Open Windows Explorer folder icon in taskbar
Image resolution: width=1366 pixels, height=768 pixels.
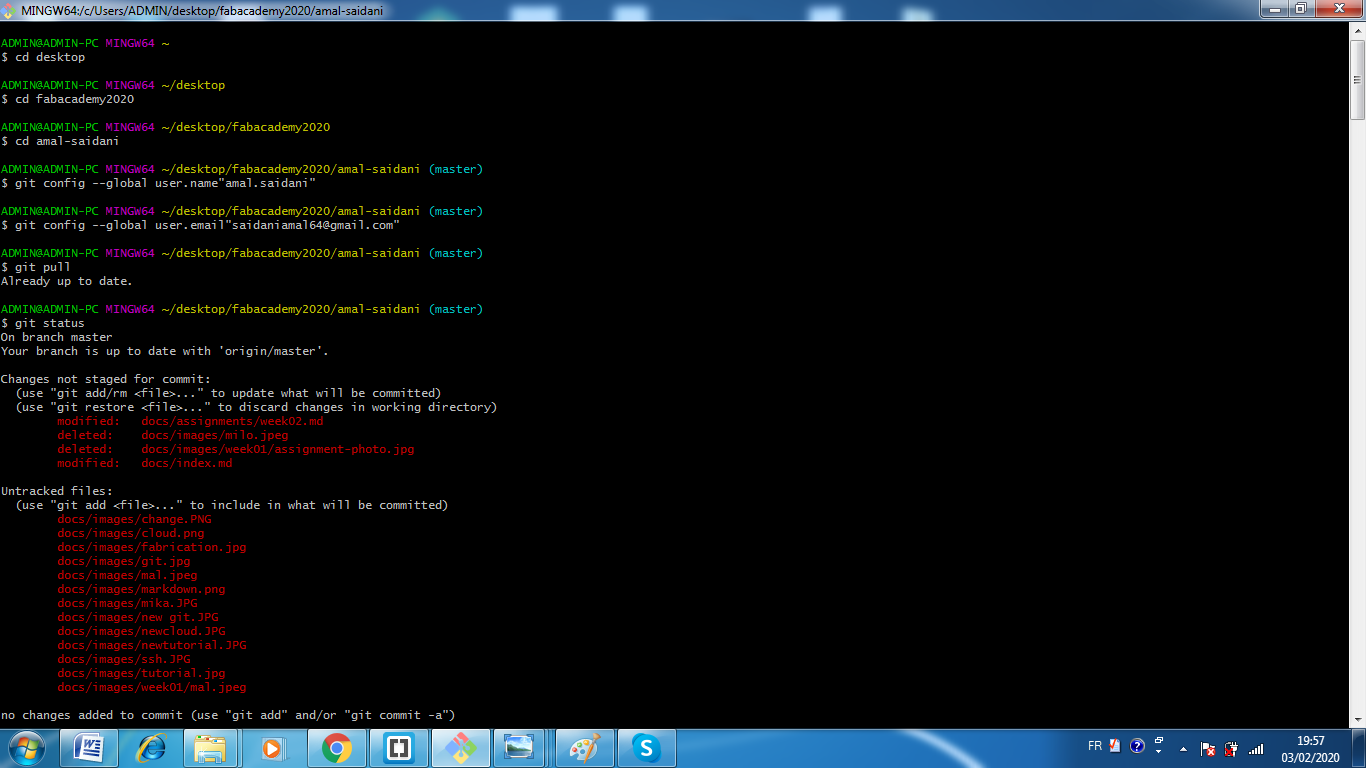coord(212,748)
